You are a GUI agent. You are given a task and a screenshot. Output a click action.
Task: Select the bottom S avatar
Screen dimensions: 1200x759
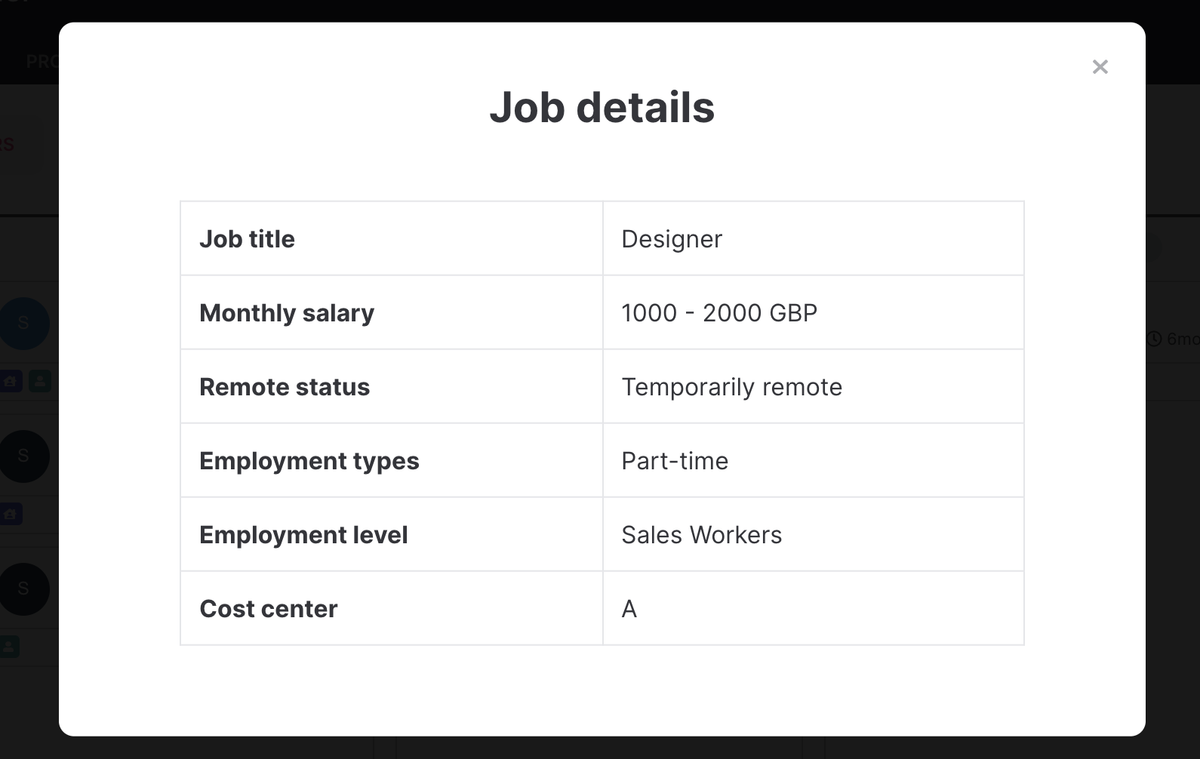pos(24,589)
